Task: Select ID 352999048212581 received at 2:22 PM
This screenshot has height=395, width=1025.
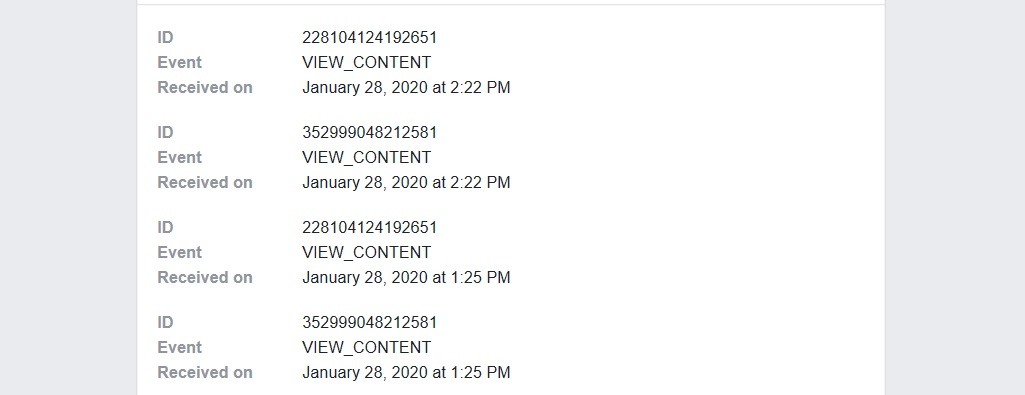Action: tap(369, 133)
